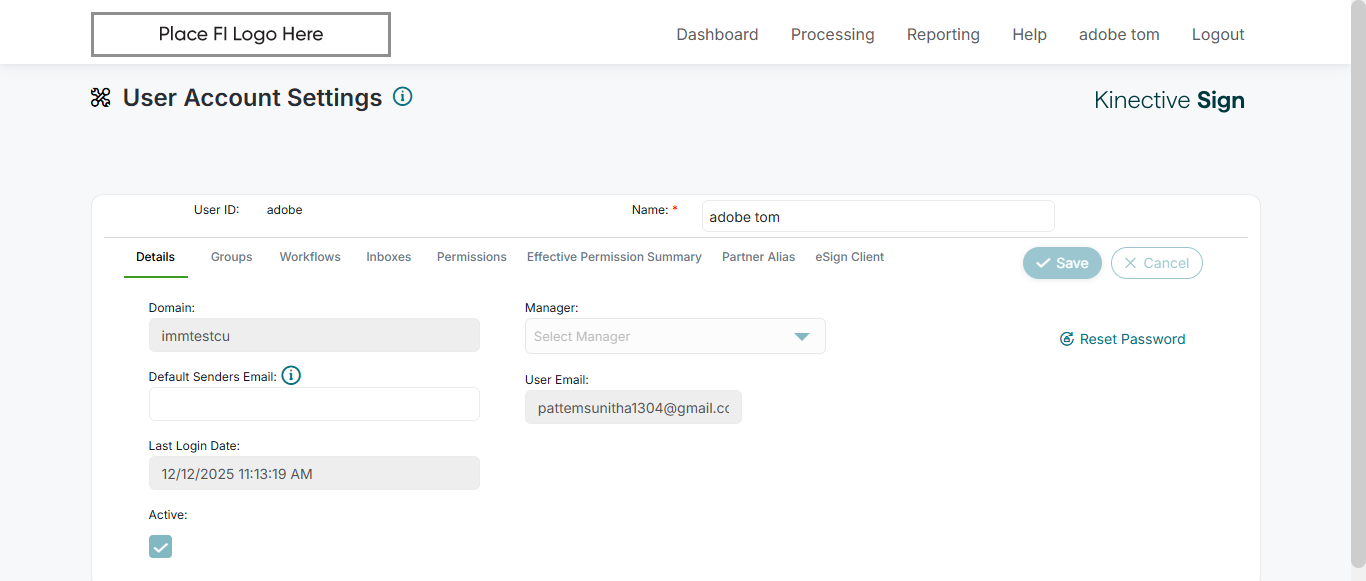Click the User Account Settings info icon
Viewport: 1366px width, 581px height.
pyautogui.click(x=403, y=97)
